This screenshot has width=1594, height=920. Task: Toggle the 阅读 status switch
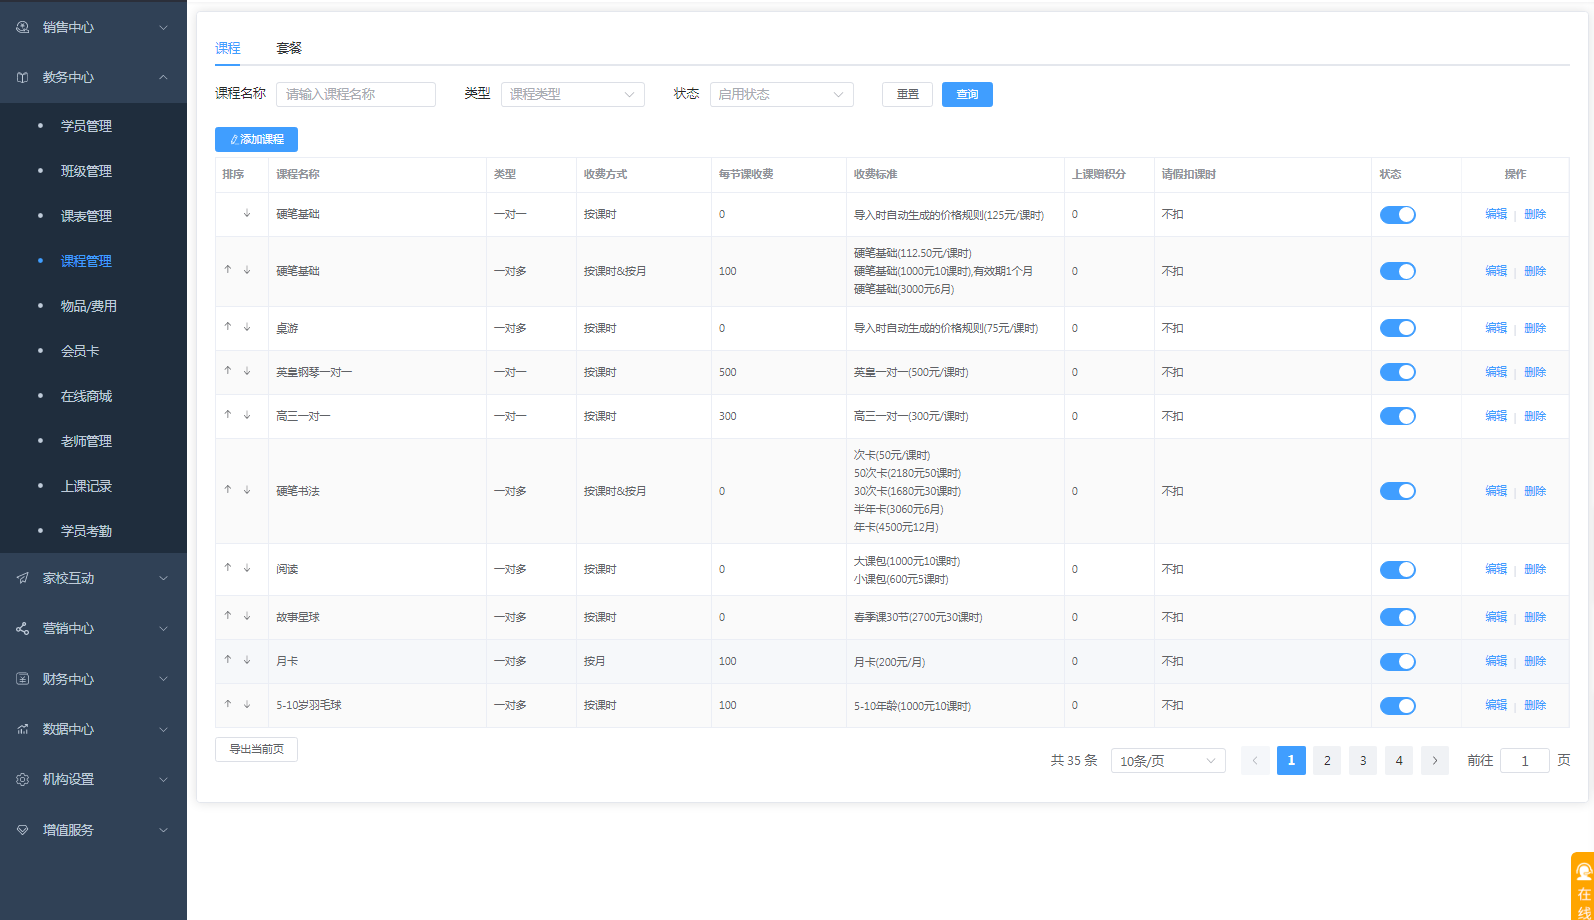click(1398, 570)
